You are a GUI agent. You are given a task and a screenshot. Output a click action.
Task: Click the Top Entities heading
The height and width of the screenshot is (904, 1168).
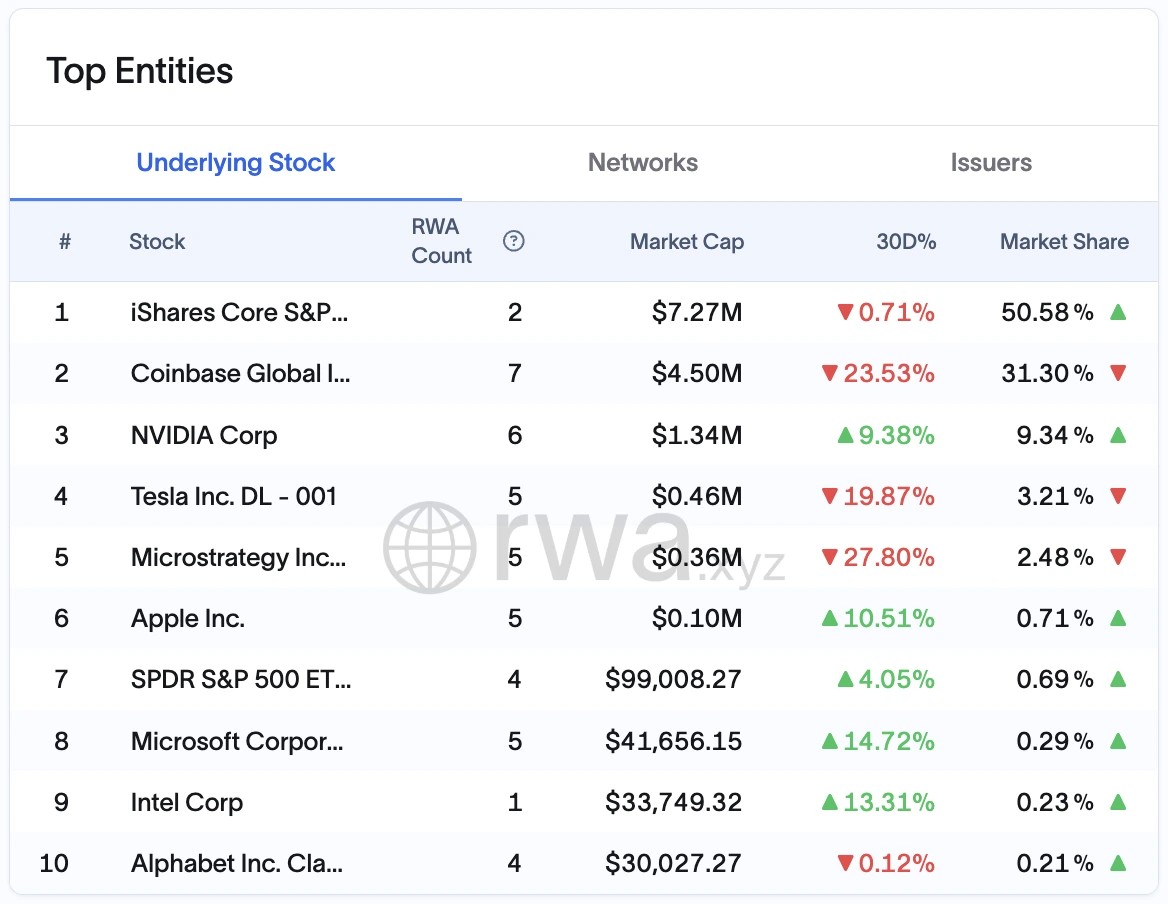[x=139, y=71]
